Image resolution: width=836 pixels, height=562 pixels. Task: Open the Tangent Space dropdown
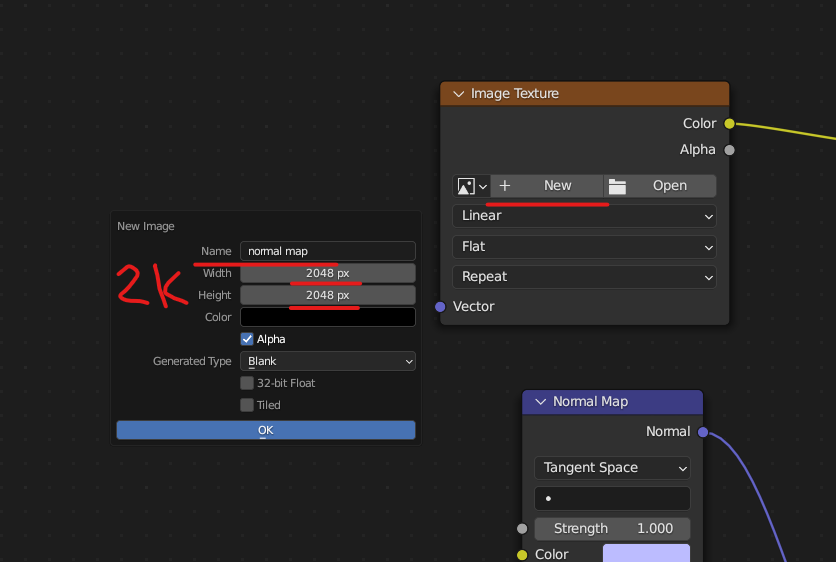click(x=612, y=468)
